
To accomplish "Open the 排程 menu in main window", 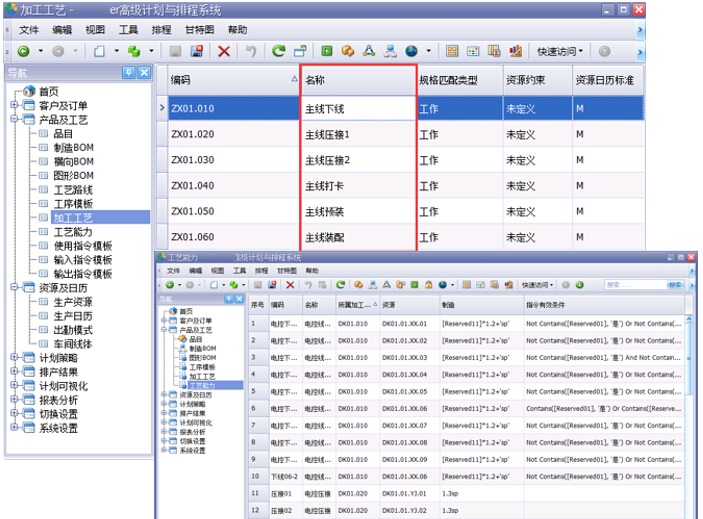I will pyautogui.click(x=161, y=30).
